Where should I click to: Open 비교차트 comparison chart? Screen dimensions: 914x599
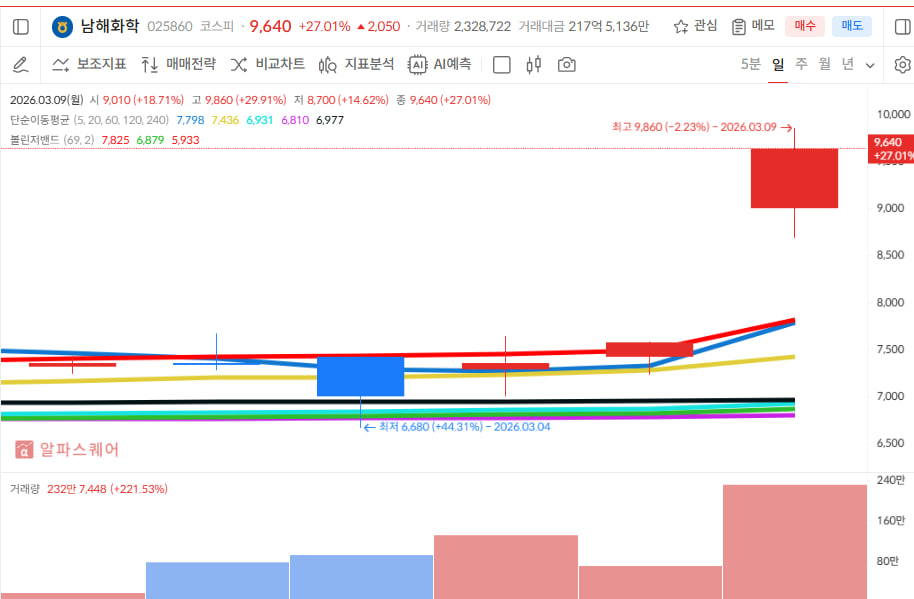click(268, 65)
